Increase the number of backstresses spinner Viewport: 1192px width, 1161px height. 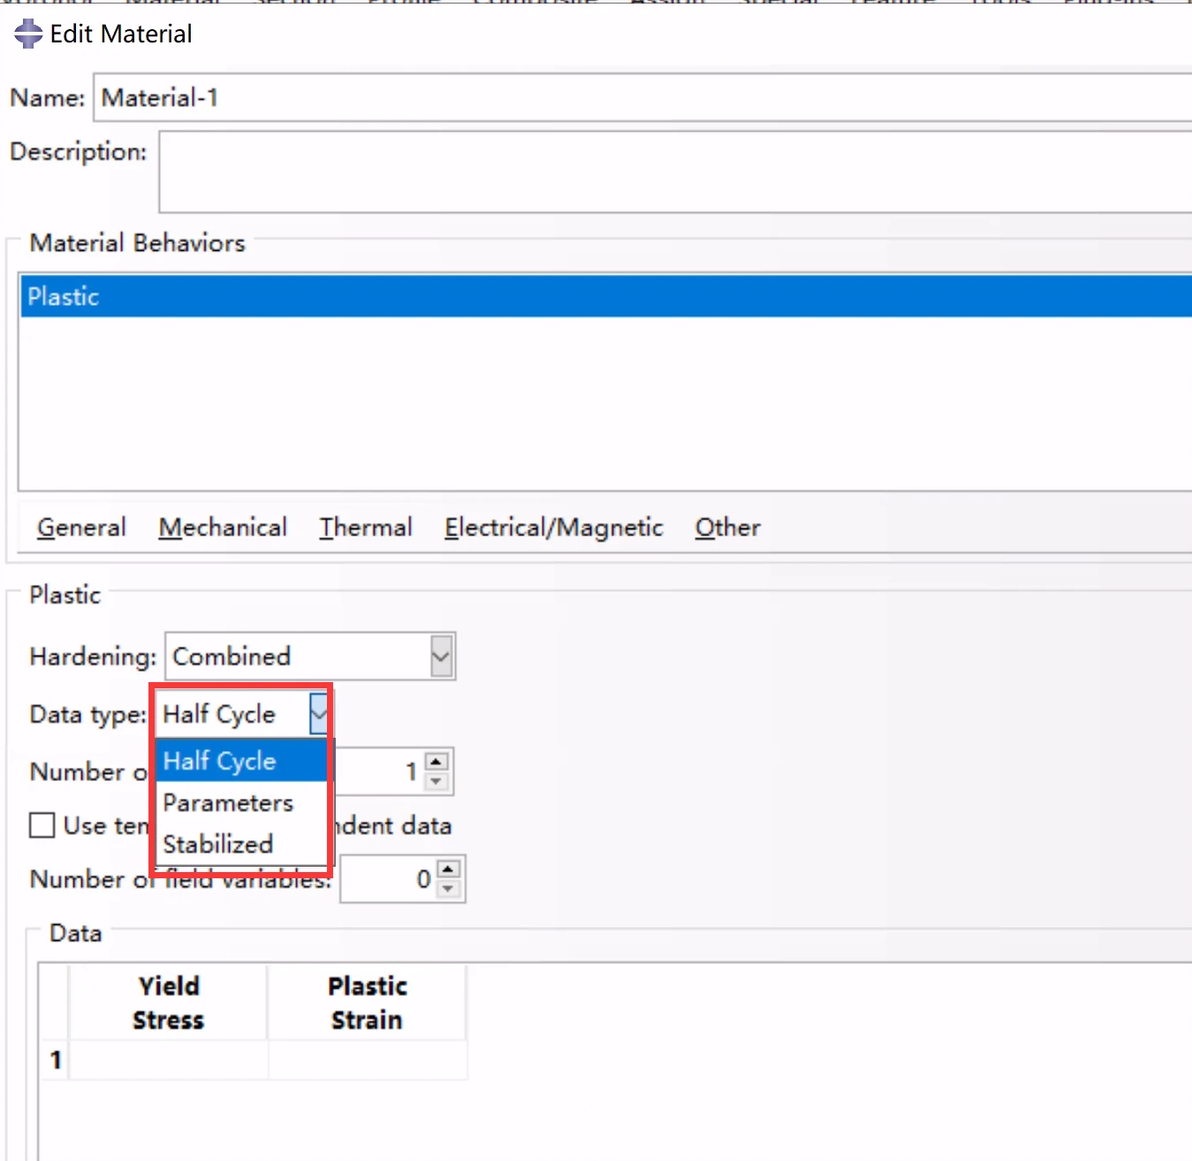[436, 762]
